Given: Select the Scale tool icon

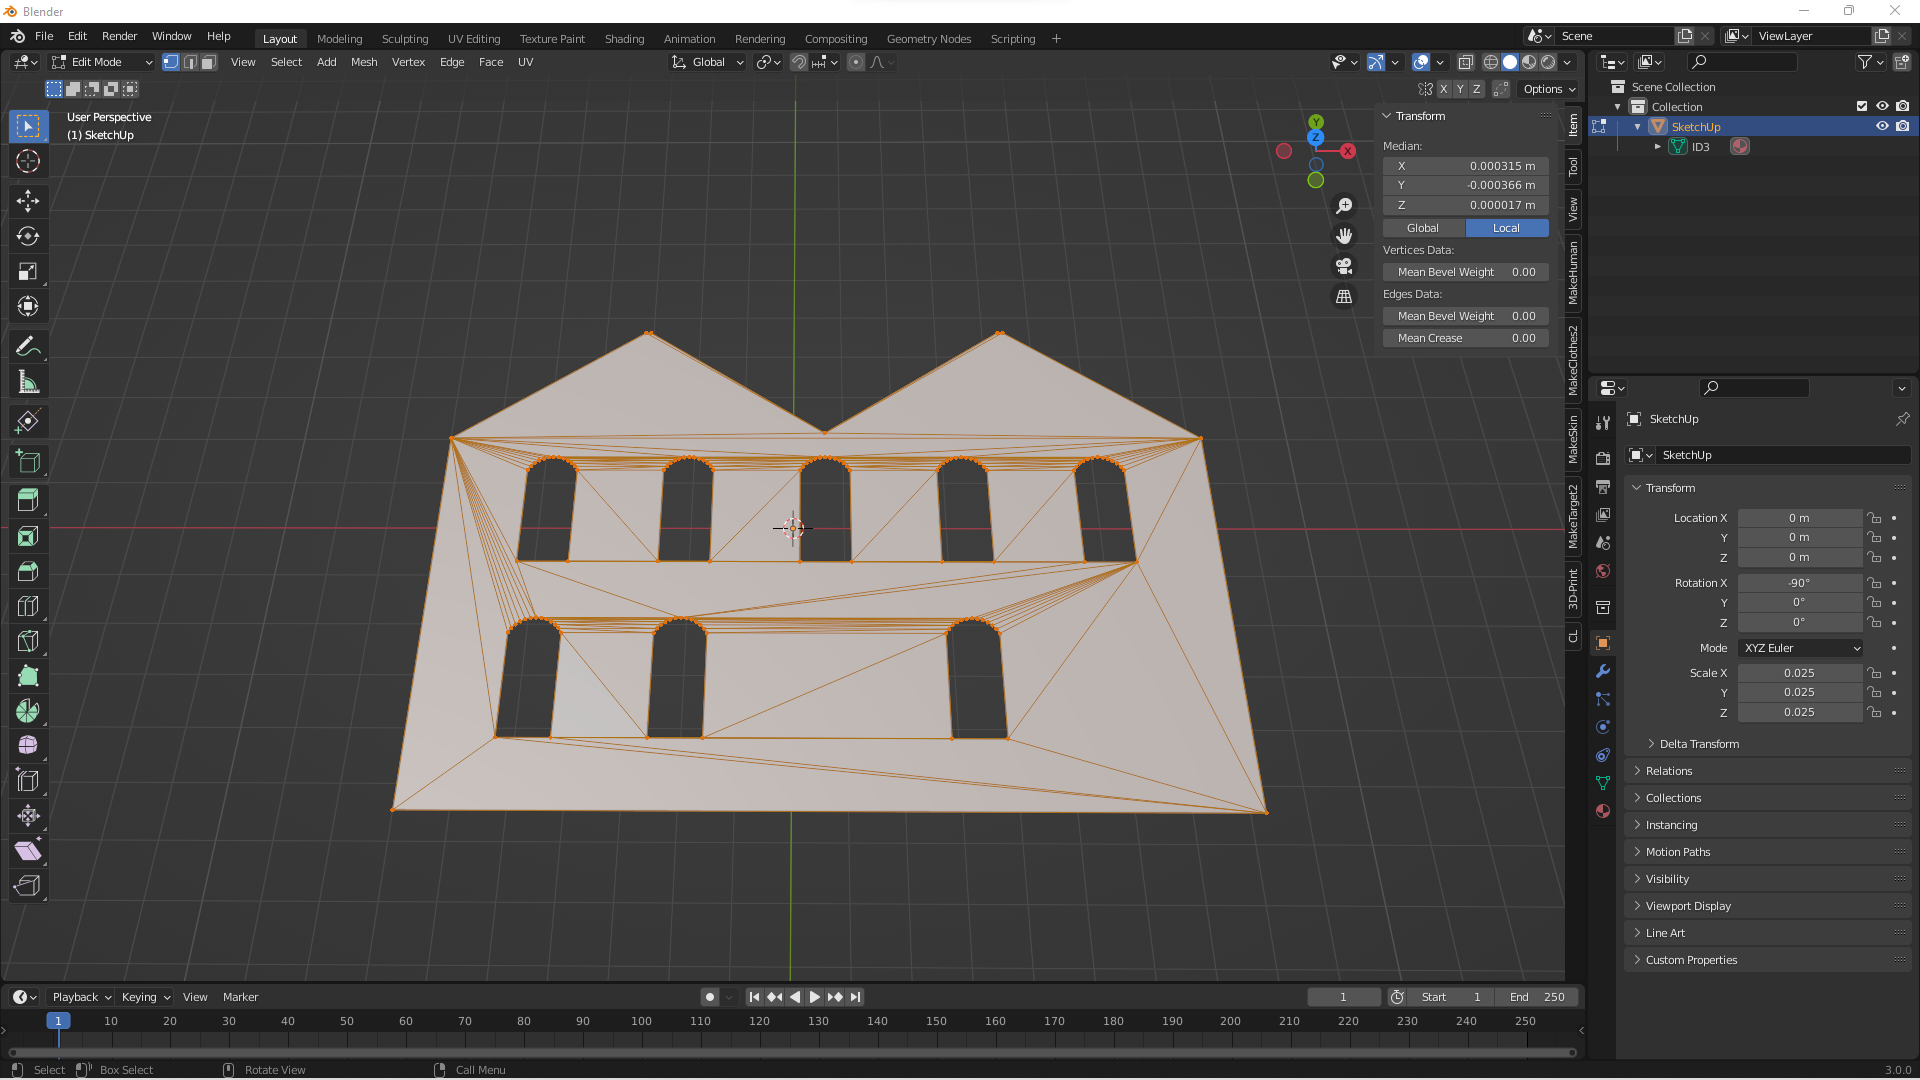Looking at the screenshot, I should pos(29,270).
